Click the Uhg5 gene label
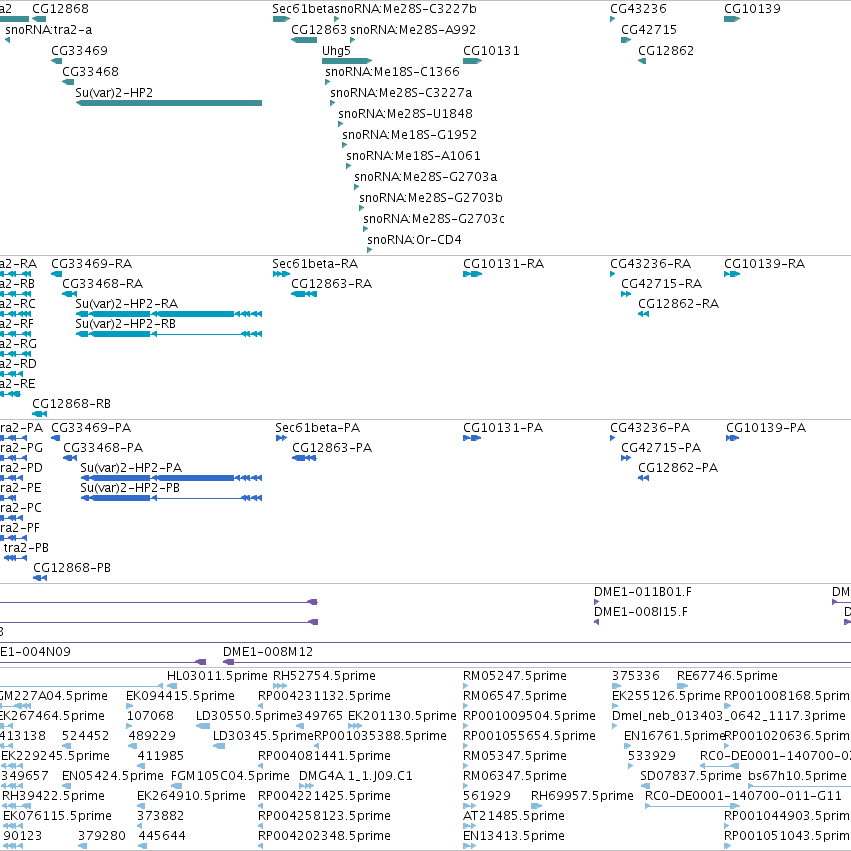The image size is (851, 851). click(x=336, y=51)
